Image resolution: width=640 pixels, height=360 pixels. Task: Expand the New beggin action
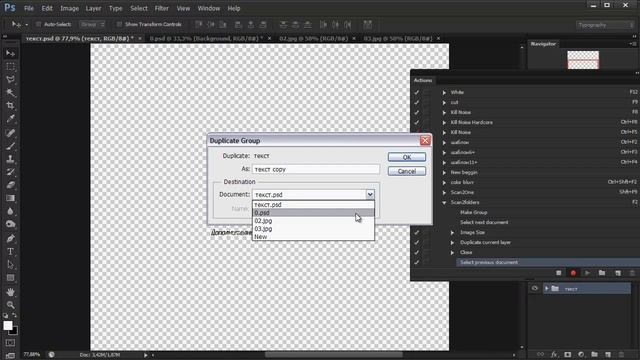click(x=444, y=172)
